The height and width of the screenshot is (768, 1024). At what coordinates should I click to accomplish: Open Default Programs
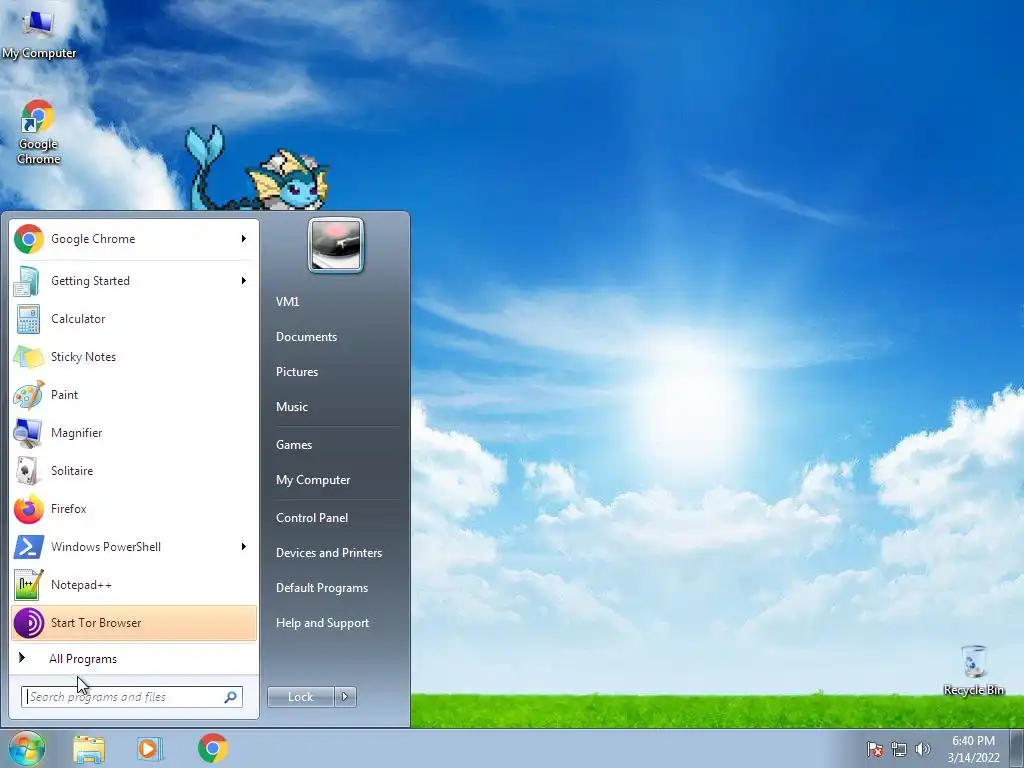[322, 588]
